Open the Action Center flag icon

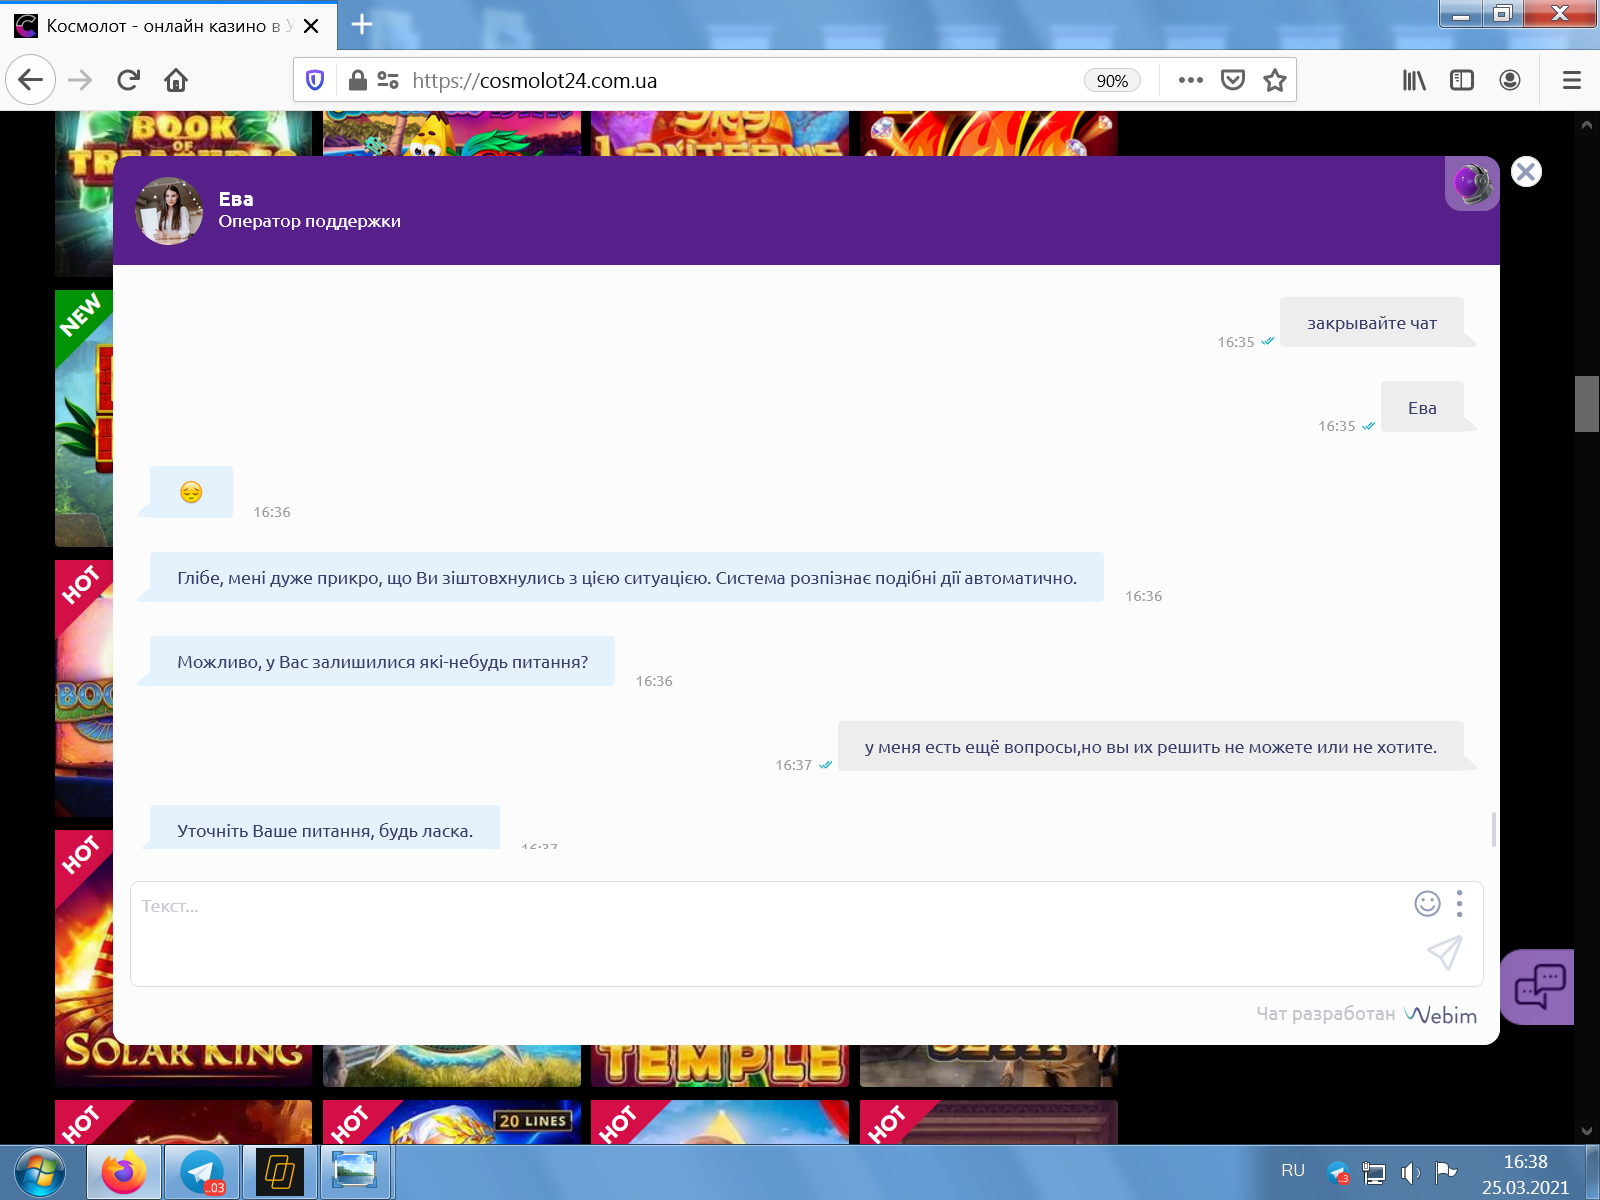(1445, 1172)
